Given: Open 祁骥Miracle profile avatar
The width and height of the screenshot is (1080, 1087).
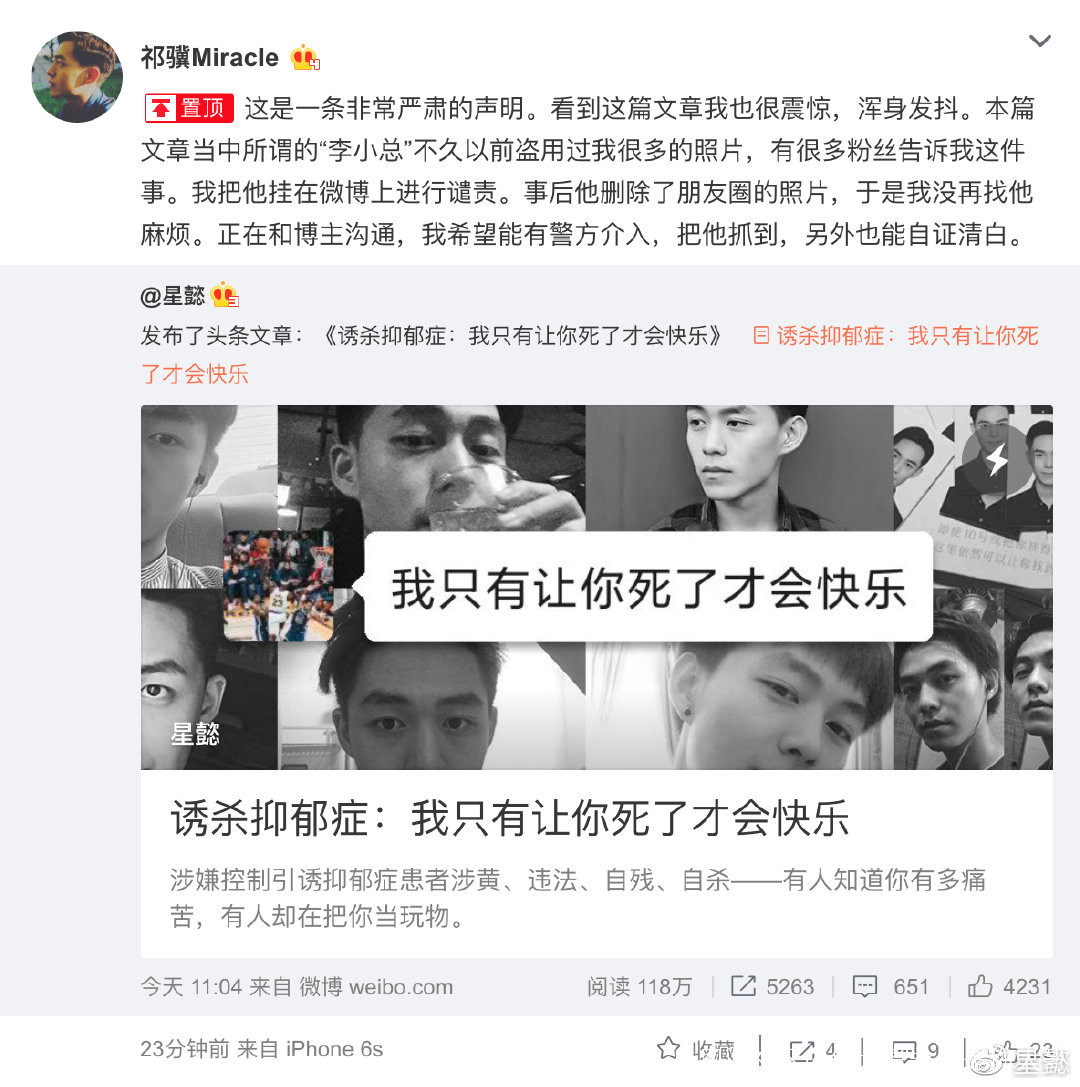Looking at the screenshot, I should coord(77,77).
